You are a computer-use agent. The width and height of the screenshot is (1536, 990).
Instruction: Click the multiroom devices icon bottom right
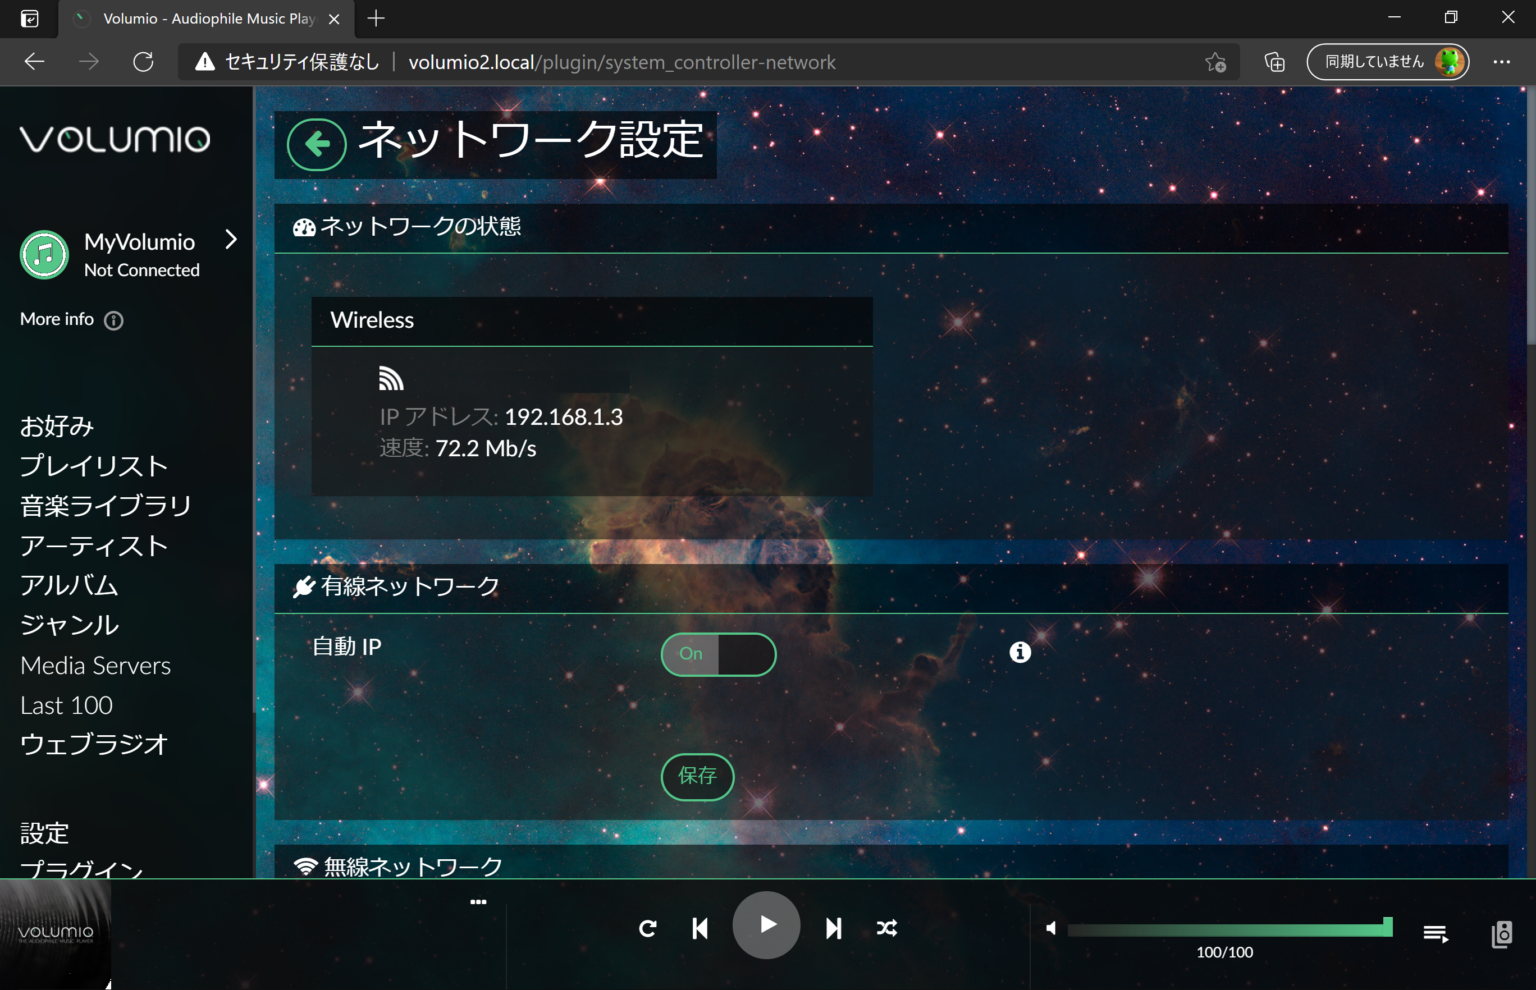coord(1501,934)
